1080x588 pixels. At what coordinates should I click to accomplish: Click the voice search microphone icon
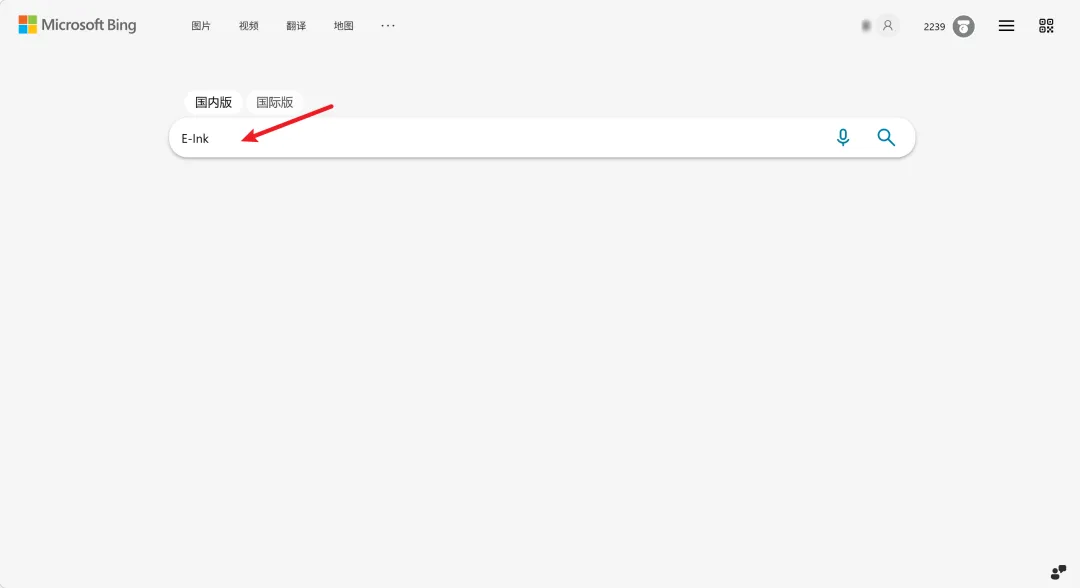pos(842,138)
